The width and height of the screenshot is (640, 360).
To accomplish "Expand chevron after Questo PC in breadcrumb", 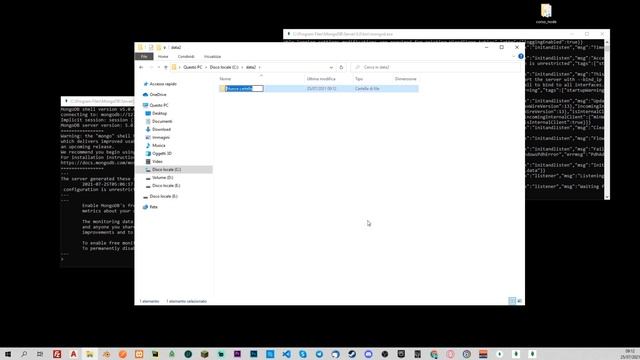I will 206,67.
